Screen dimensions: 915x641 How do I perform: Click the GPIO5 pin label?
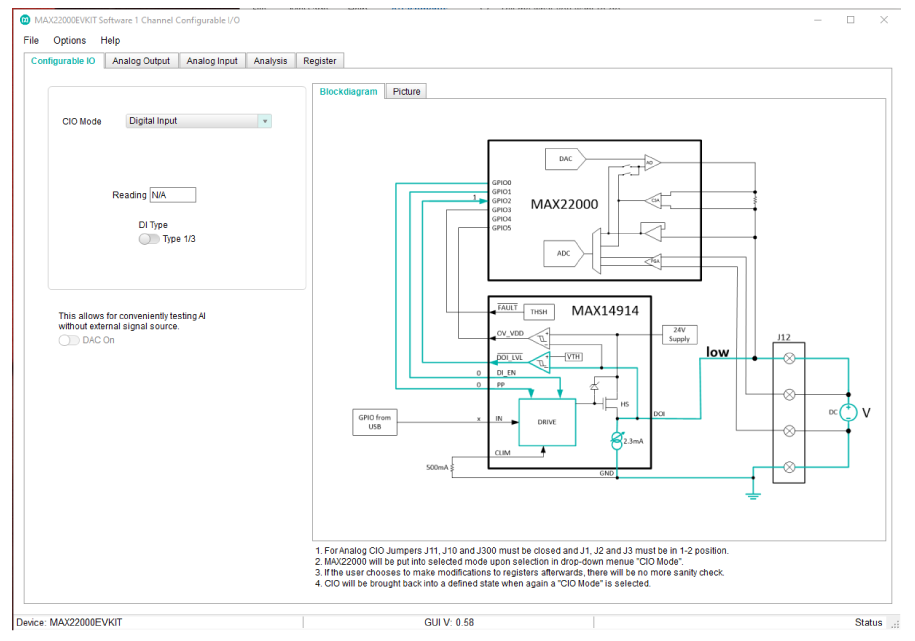(x=501, y=228)
